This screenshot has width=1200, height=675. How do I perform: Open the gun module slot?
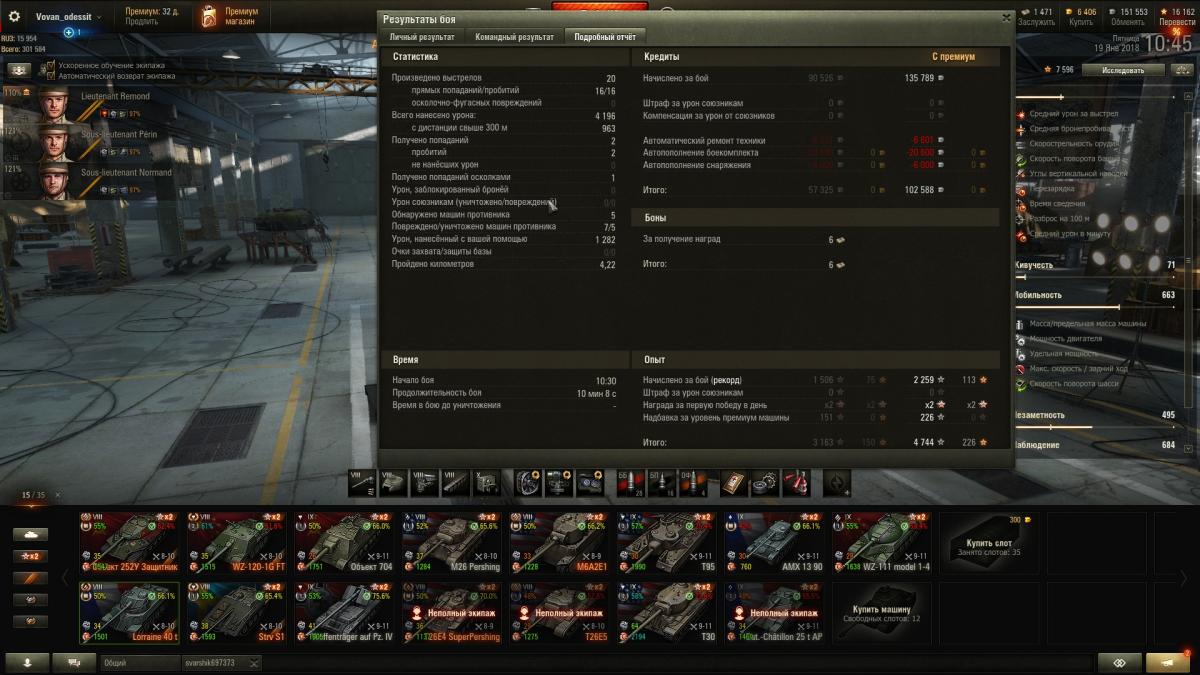tap(362, 483)
